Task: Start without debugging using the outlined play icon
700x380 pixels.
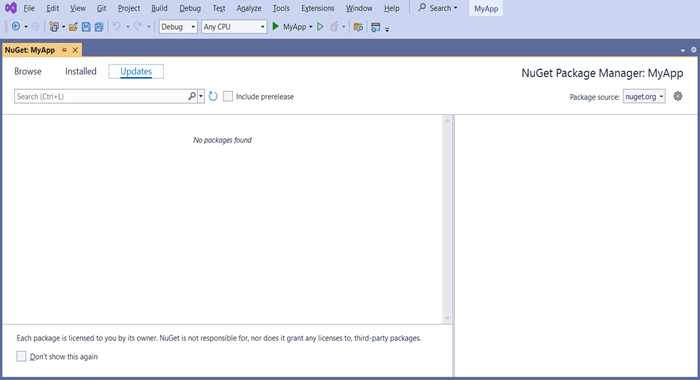Action: click(320, 27)
